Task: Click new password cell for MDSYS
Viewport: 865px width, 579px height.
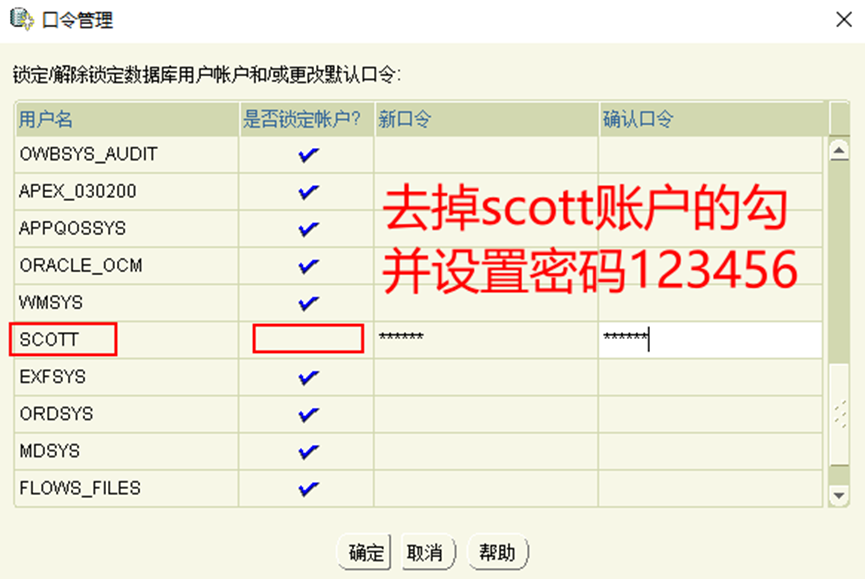Action: [x=486, y=452]
